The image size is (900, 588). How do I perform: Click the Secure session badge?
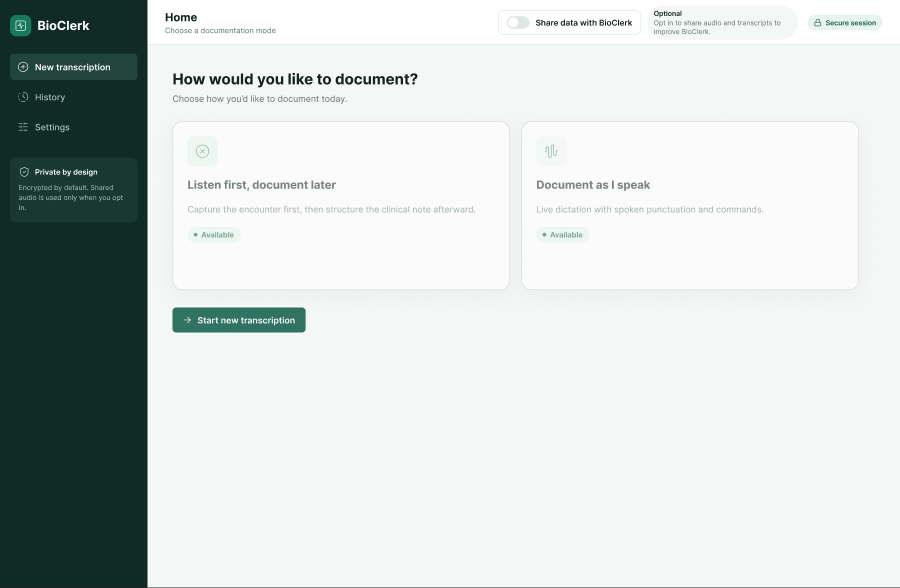(845, 23)
